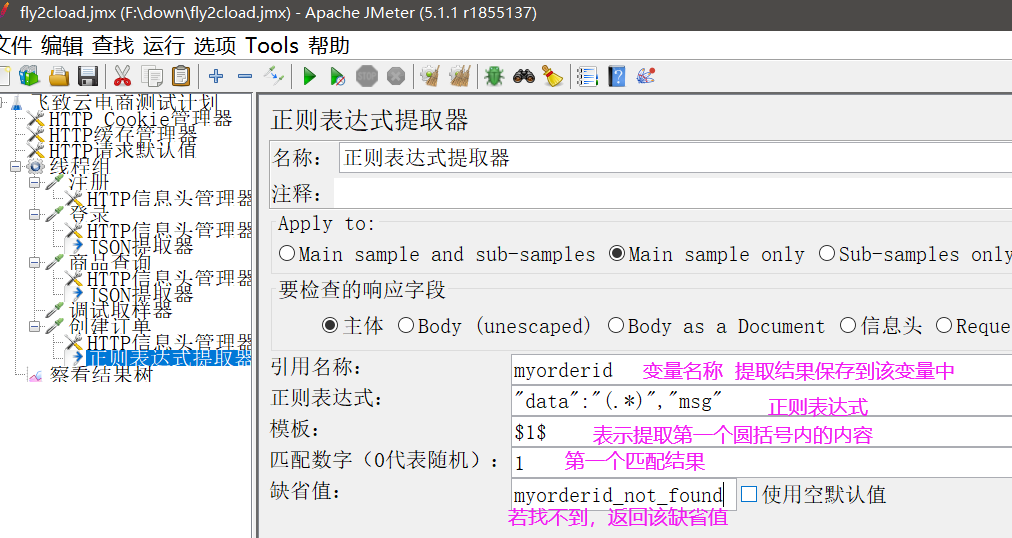This screenshot has width=1012, height=538.
Task: Save the test plan with floppy icon
Action: pyautogui.click(x=88, y=76)
